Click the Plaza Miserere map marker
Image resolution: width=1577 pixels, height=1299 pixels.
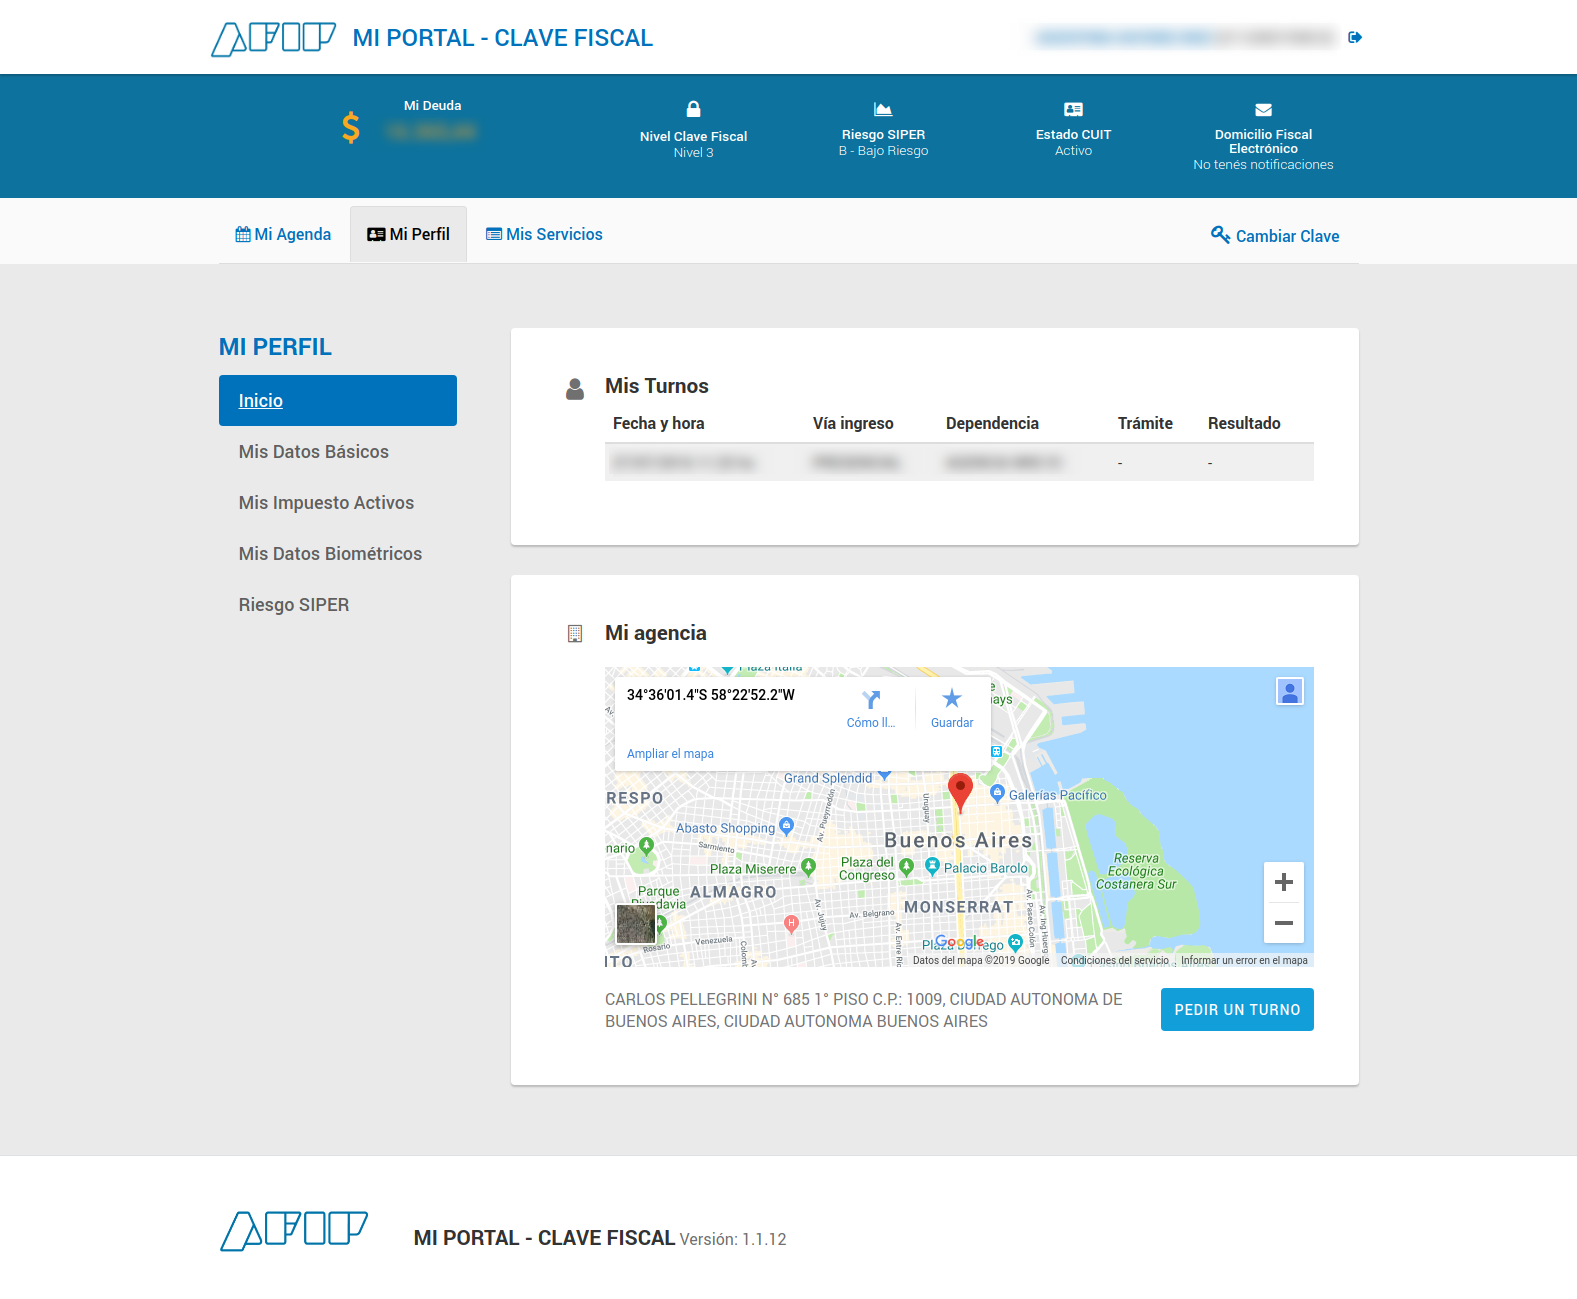[x=808, y=867]
